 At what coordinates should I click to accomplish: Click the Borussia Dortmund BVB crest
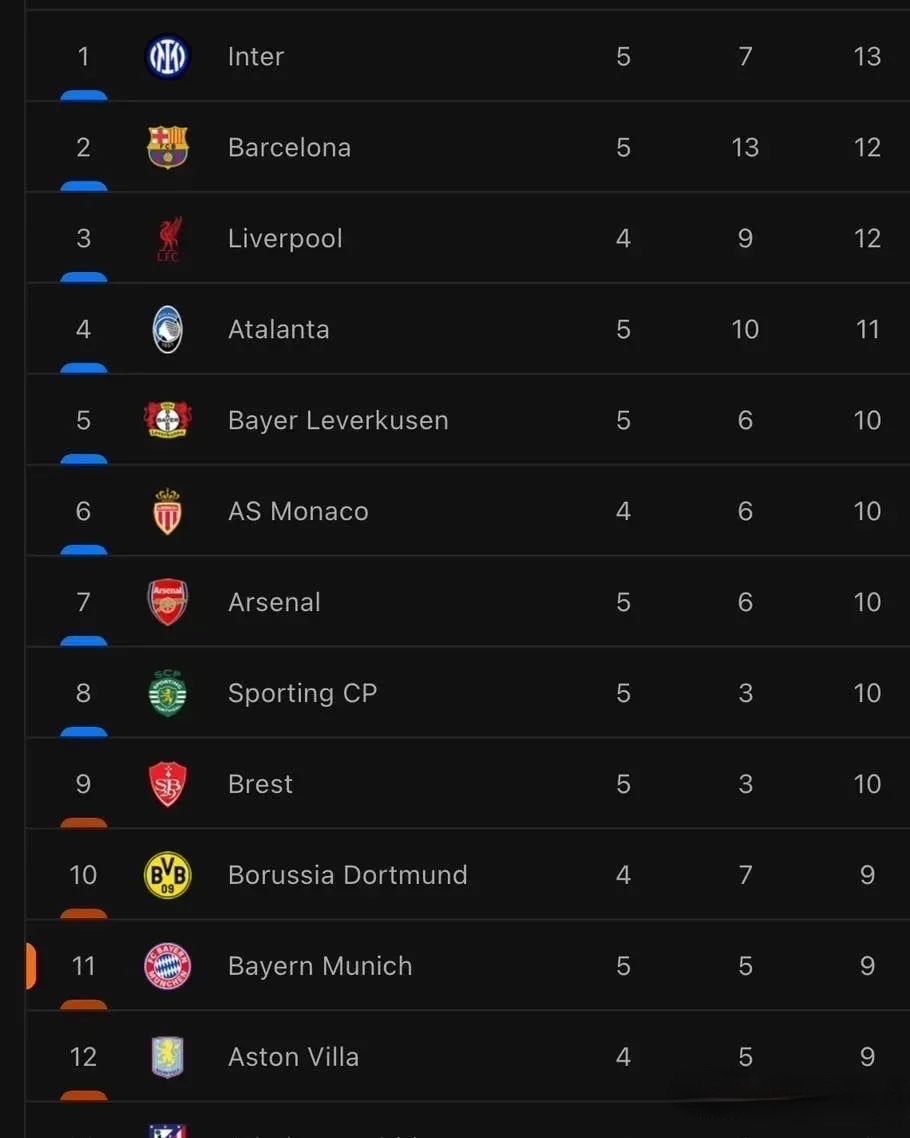coord(167,875)
